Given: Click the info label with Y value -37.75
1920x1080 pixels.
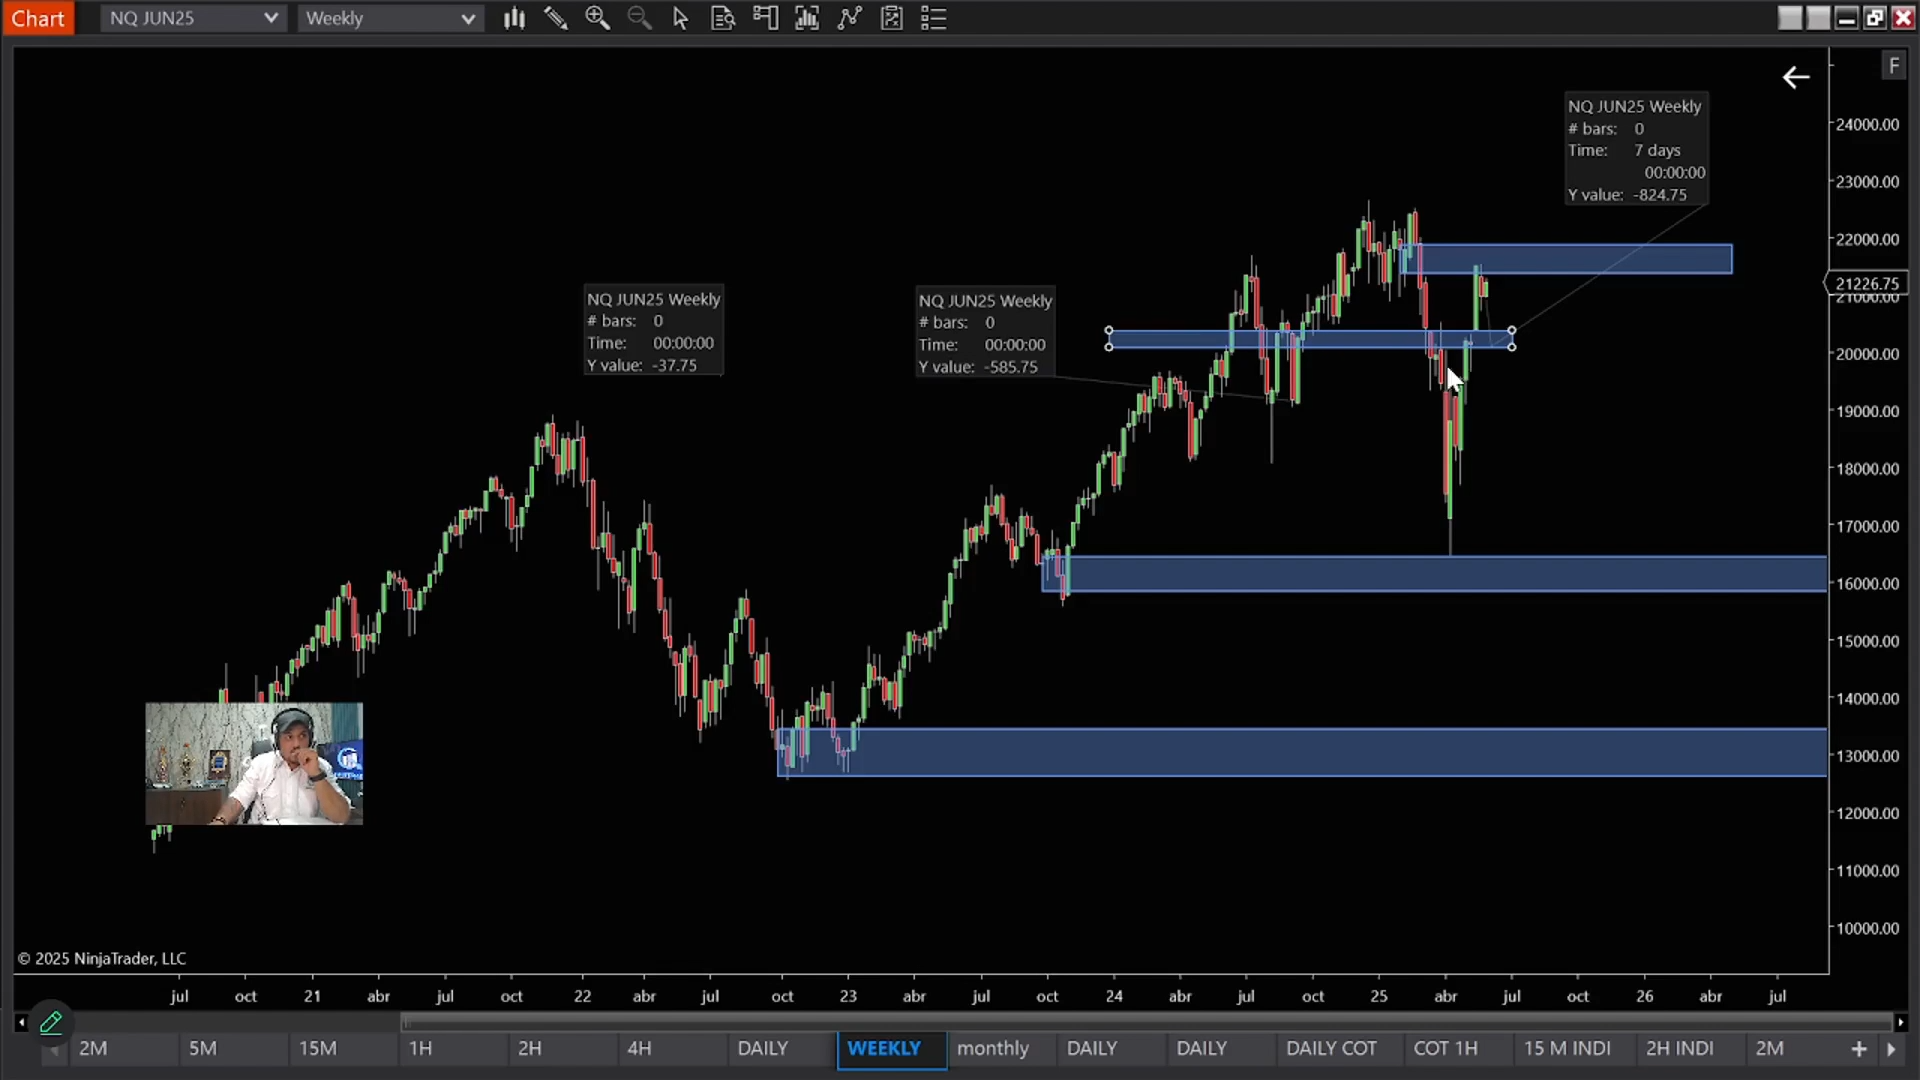Looking at the screenshot, I should 653,331.
